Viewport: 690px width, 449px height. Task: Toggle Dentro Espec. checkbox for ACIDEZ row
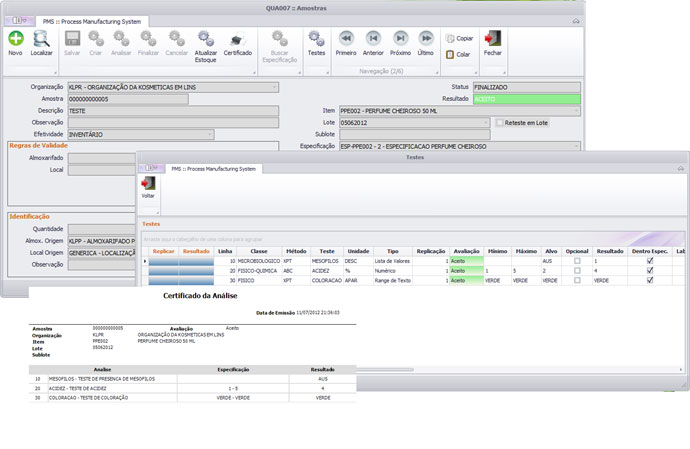click(650, 271)
